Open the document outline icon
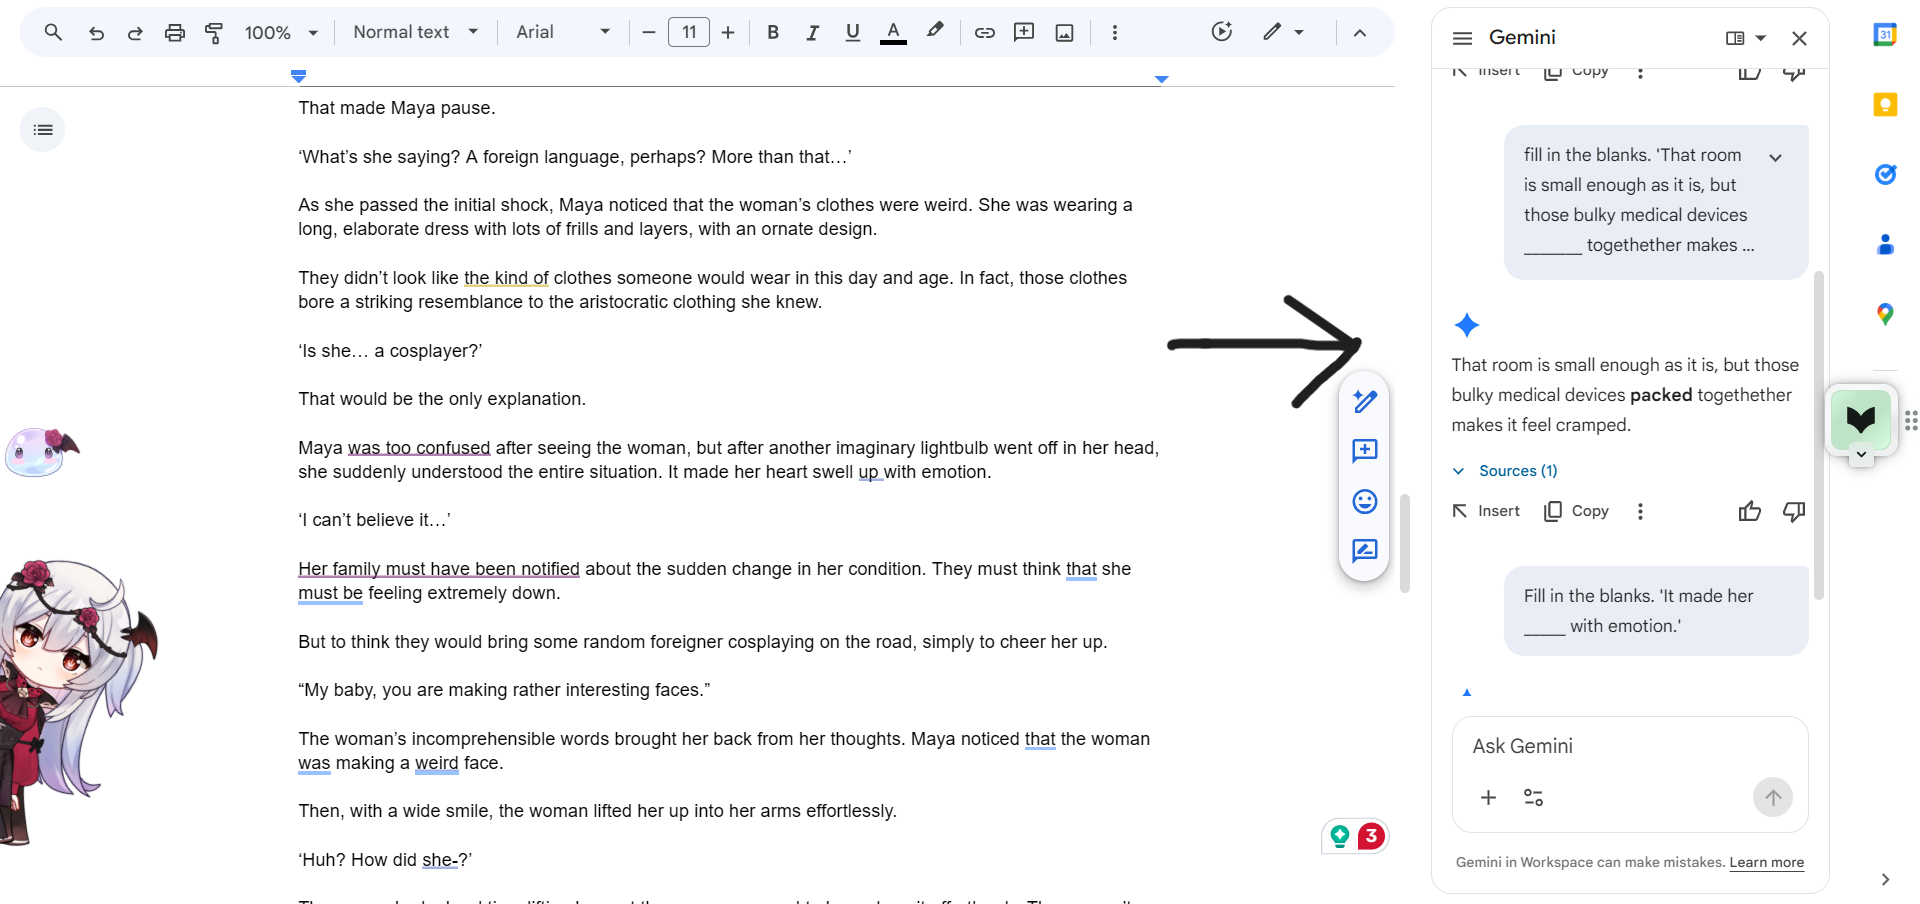Image resolution: width=1920 pixels, height=904 pixels. pos(43,130)
